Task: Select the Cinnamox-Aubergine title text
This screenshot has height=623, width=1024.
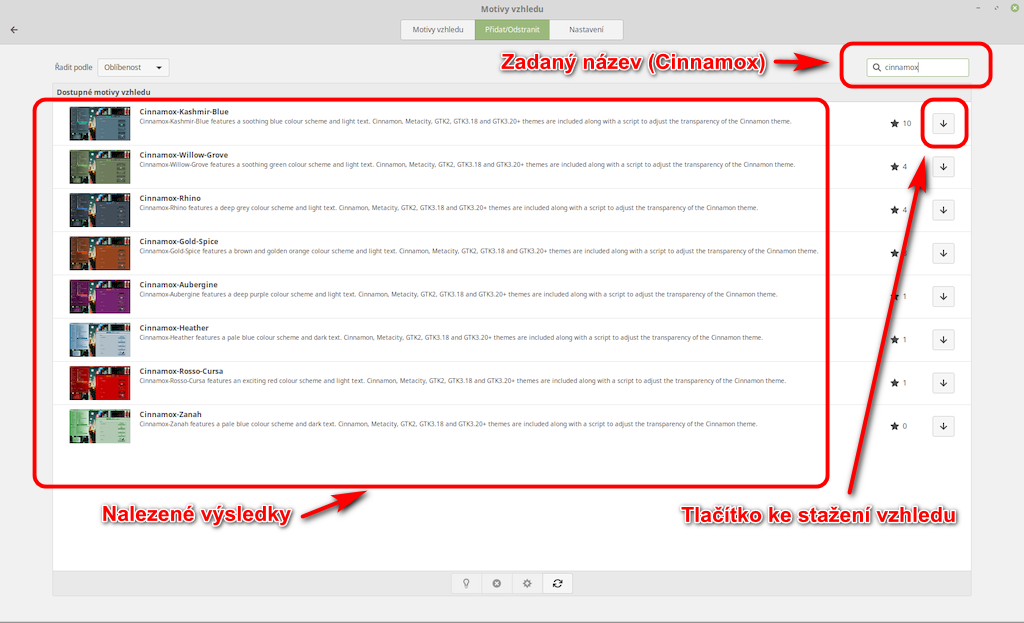Action: pos(178,285)
